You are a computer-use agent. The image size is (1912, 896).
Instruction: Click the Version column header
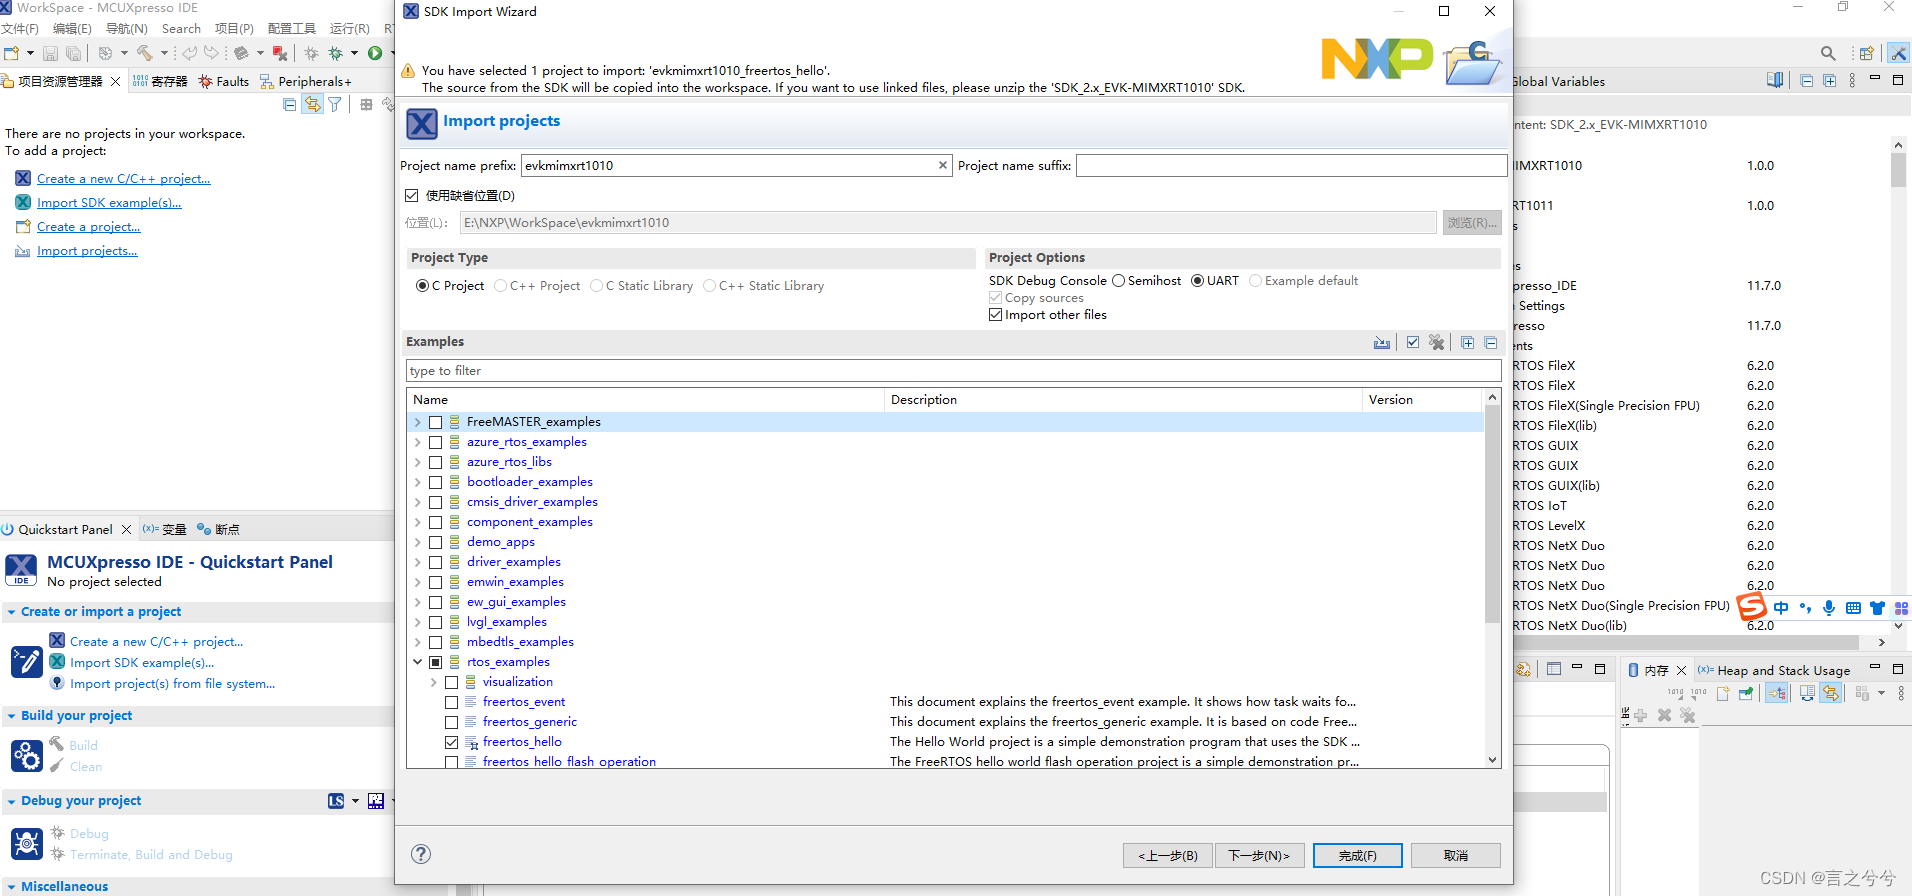click(x=1421, y=400)
